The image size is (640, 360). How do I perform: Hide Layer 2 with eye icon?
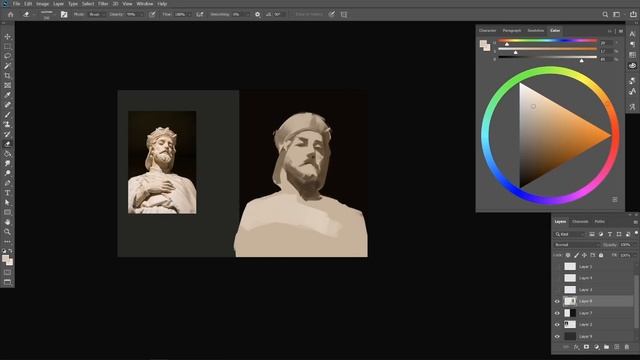point(557,324)
